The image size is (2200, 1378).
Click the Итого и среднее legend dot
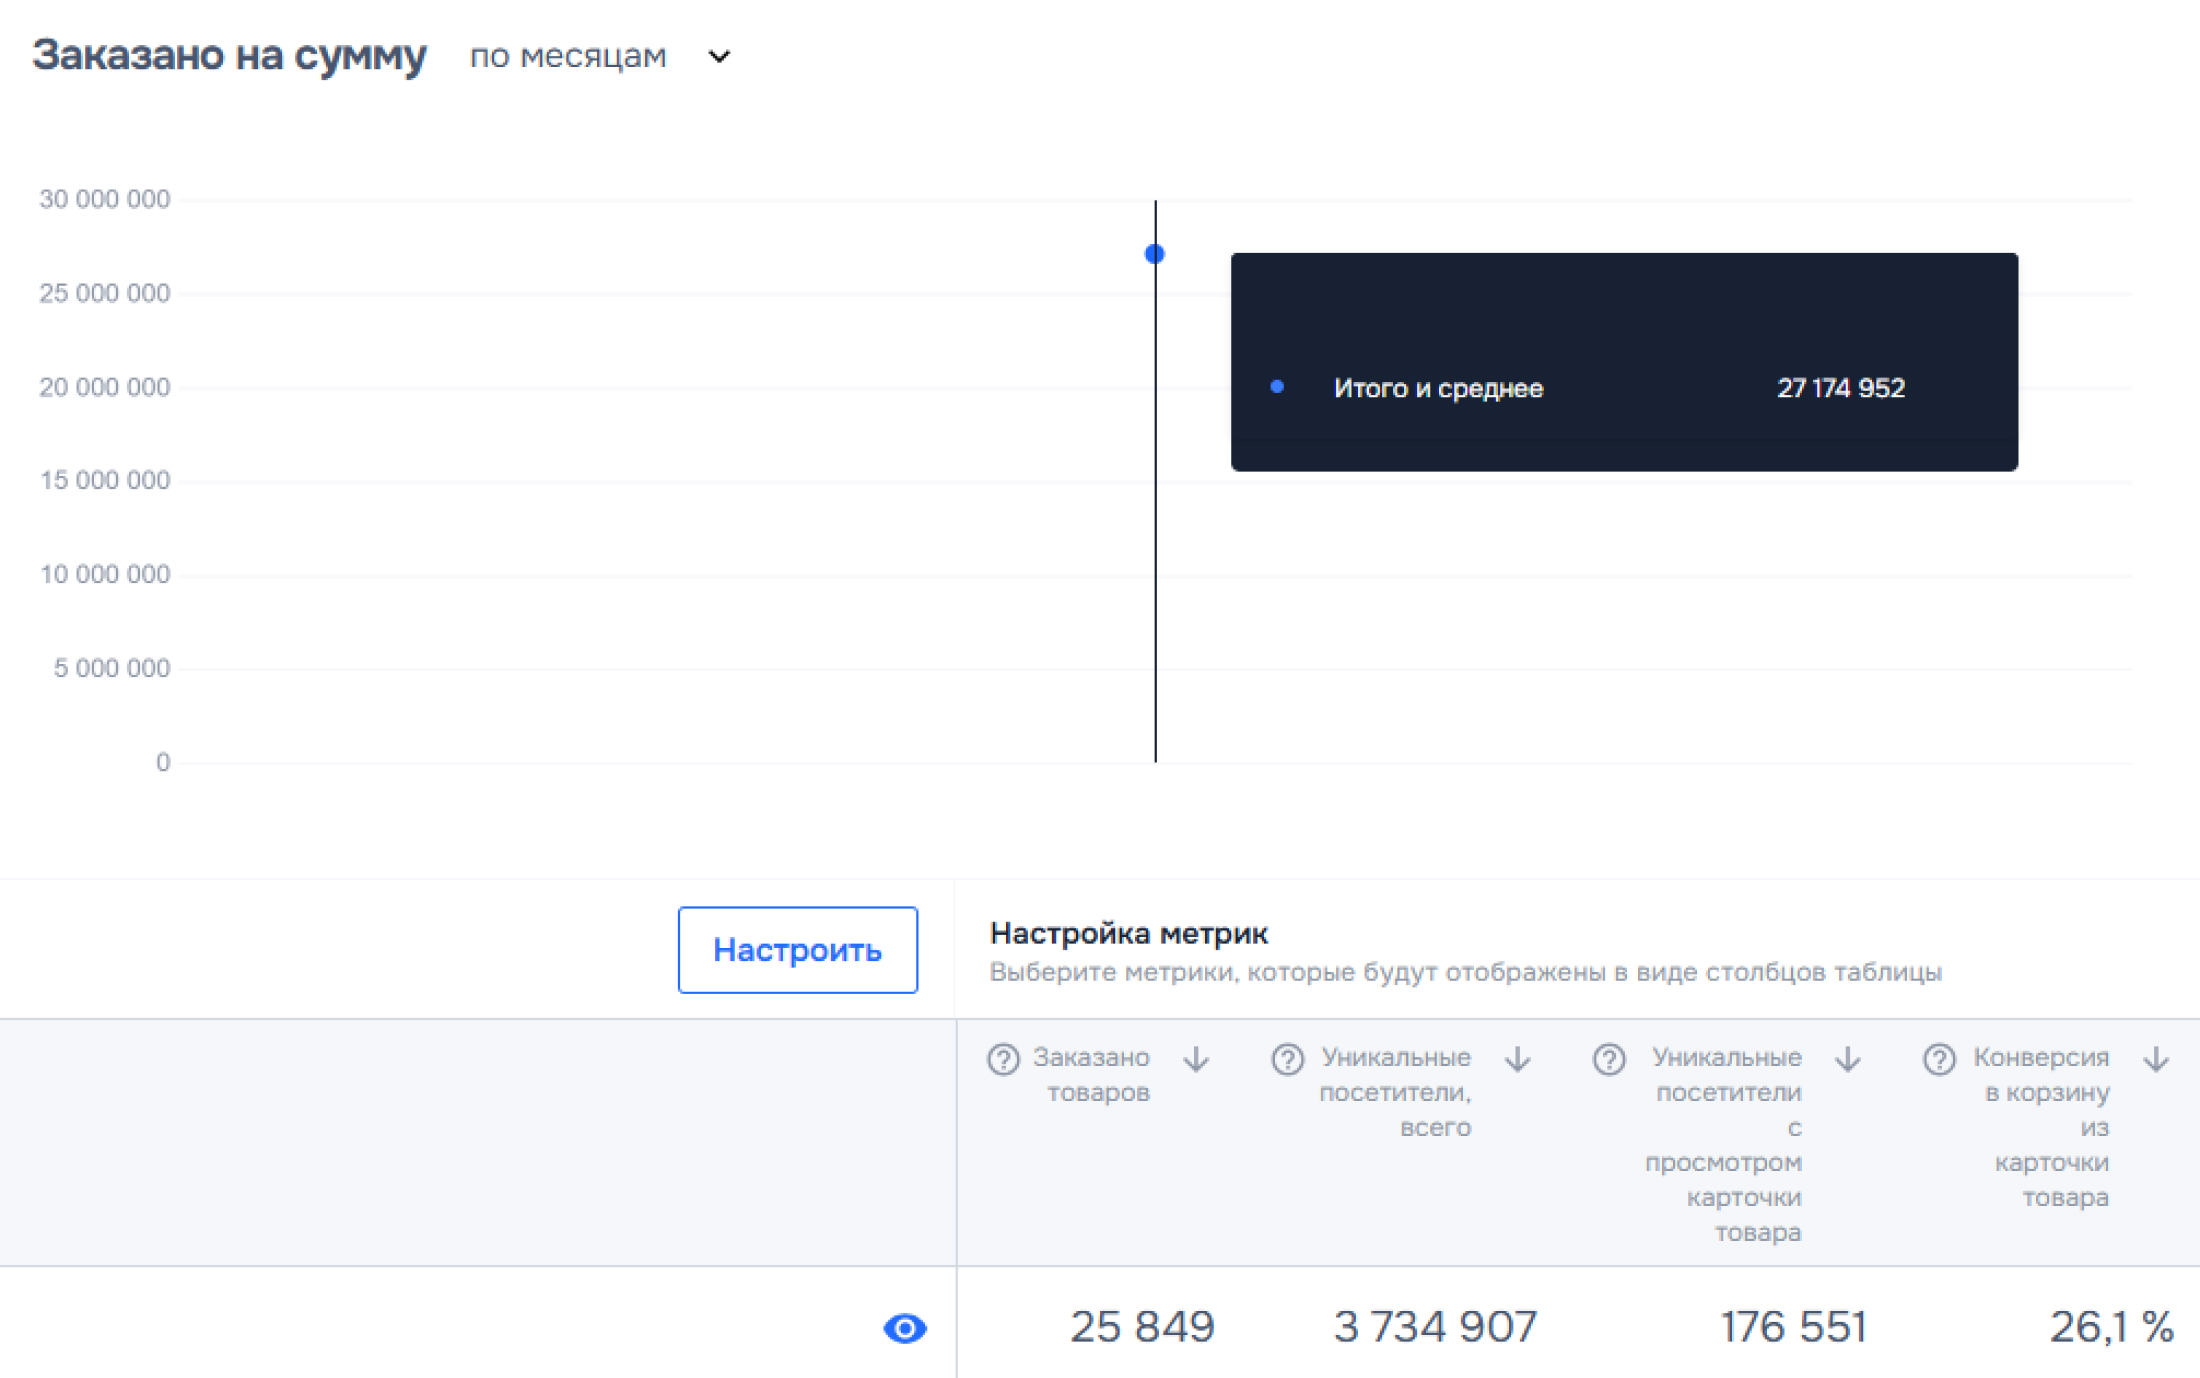click(1277, 387)
